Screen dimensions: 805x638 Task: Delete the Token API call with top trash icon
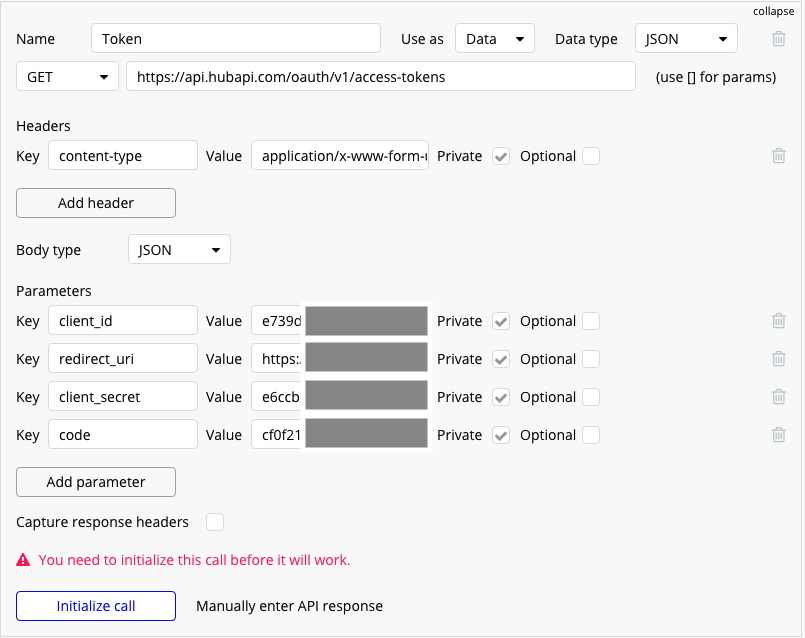(x=778, y=39)
